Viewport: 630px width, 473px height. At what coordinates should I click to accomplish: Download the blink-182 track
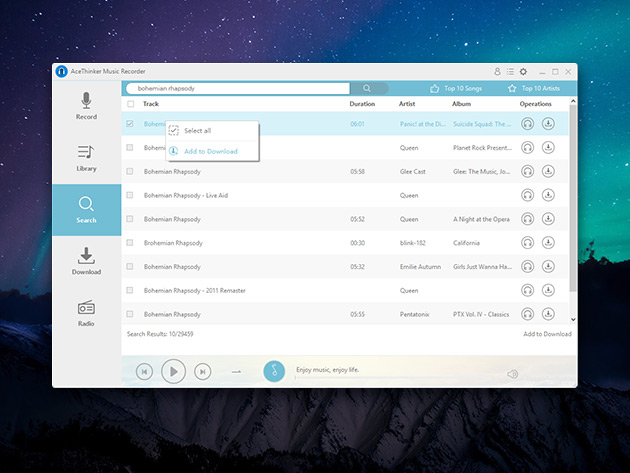click(x=548, y=242)
